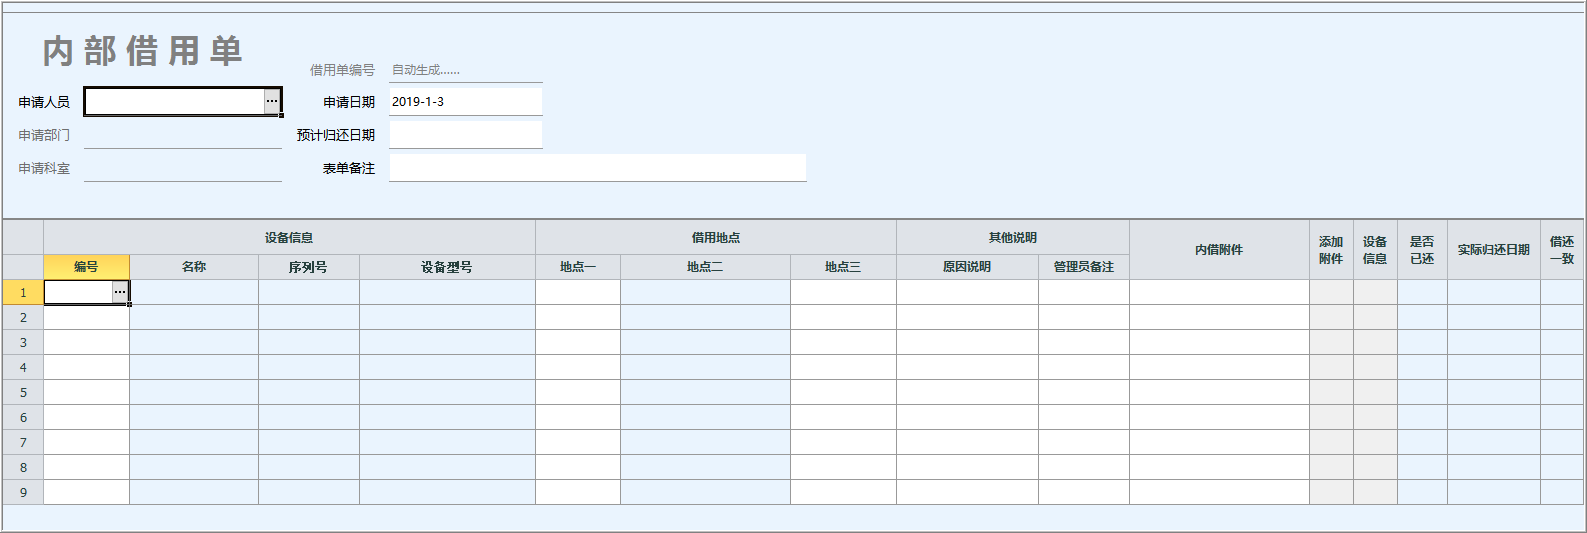
Task: Click the 管理员备注 cell in row 2
Action: coord(1084,317)
